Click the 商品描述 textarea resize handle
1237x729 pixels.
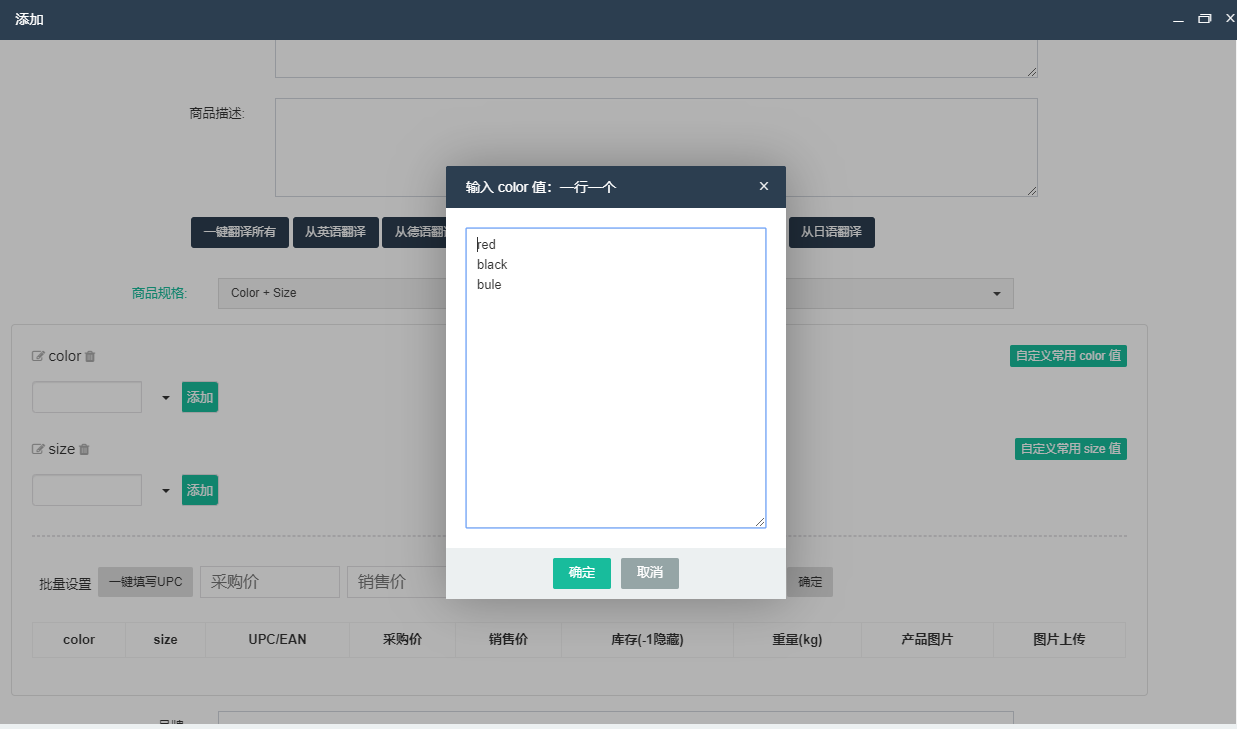[1032, 191]
